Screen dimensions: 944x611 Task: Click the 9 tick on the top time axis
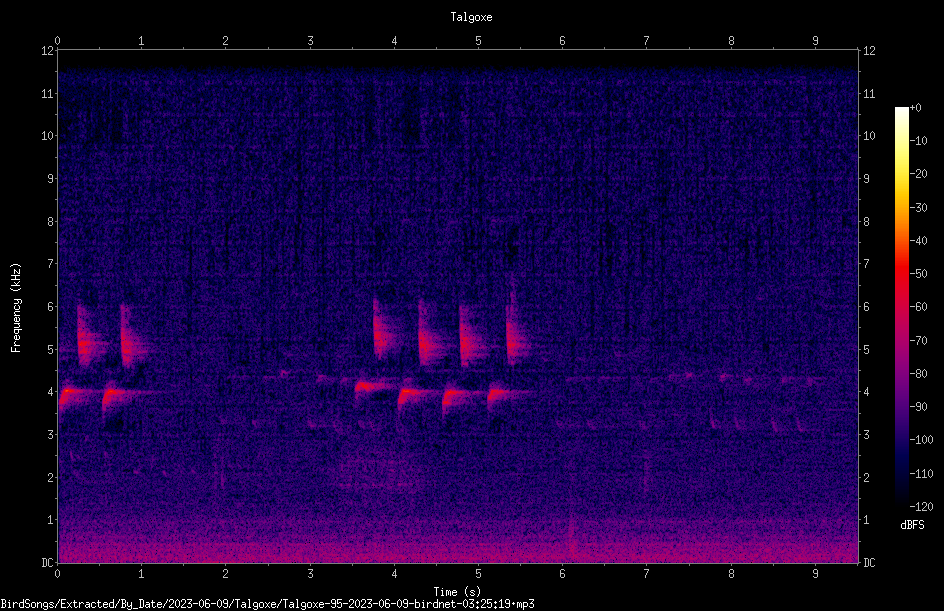tap(816, 41)
